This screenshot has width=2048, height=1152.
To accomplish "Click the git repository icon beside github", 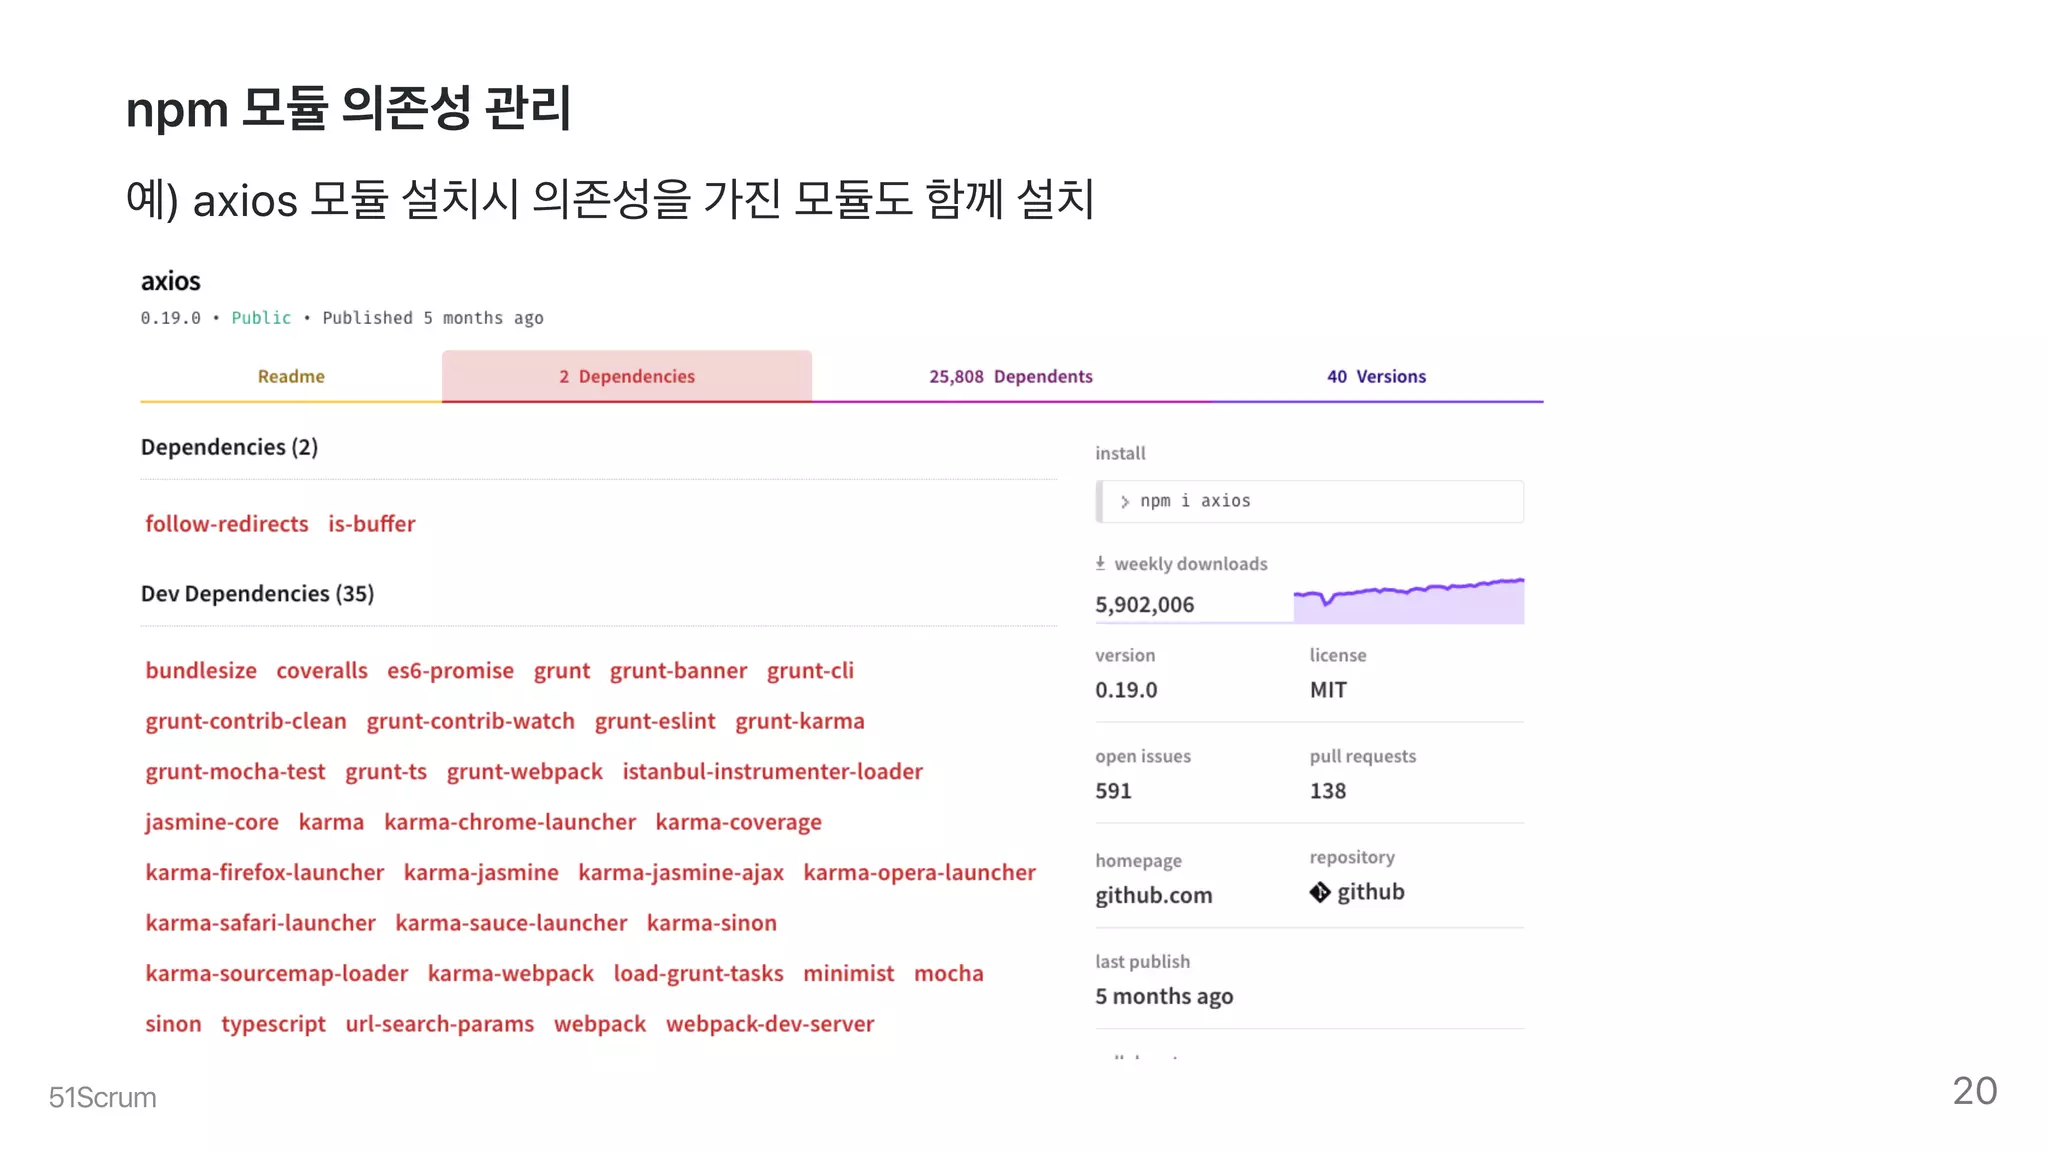I will pyautogui.click(x=1320, y=892).
